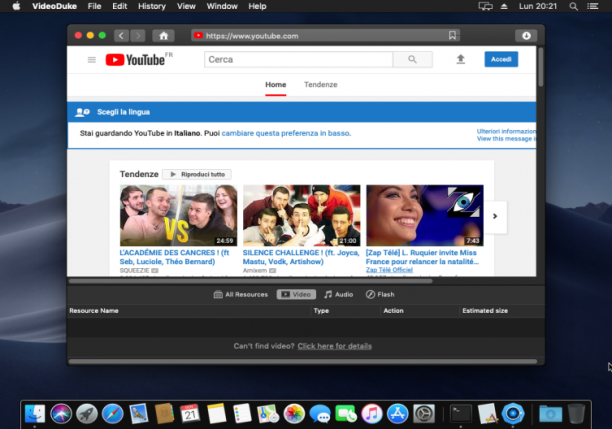Open the YouTube hamburger menu
Viewport: 612px width, 429px height.
92,60
